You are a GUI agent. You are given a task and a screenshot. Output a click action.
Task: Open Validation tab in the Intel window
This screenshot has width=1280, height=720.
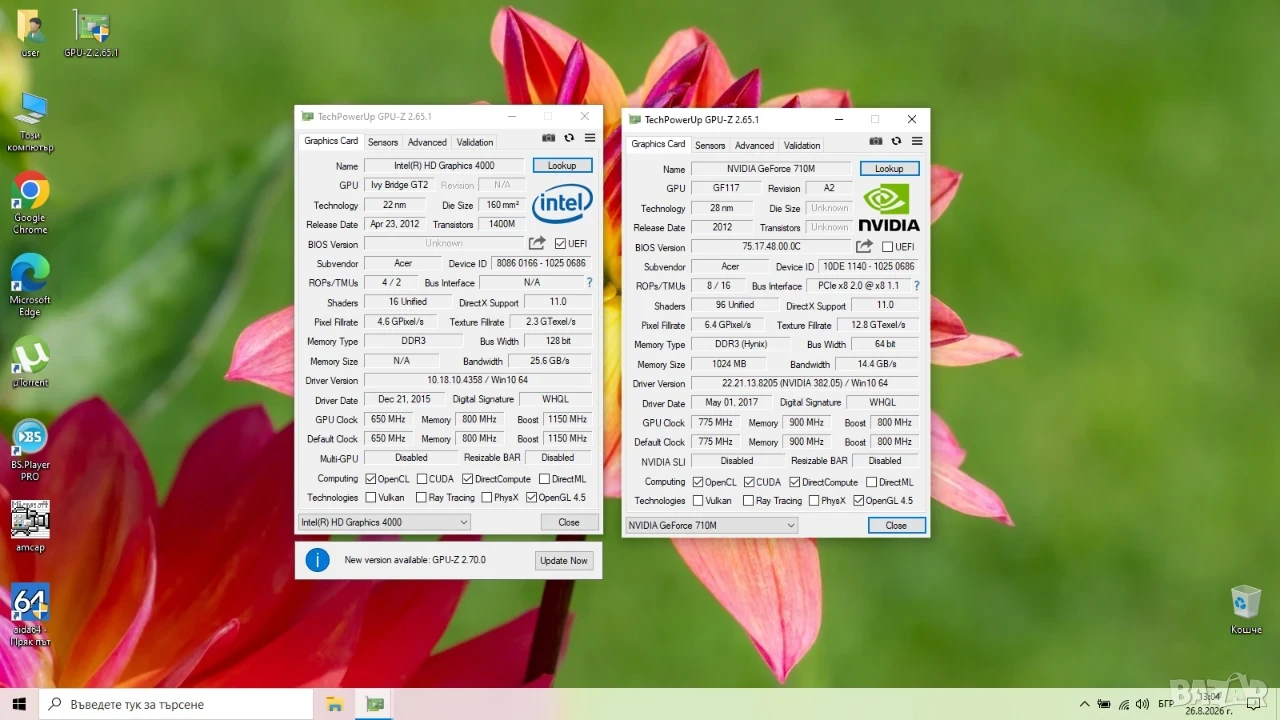pos(475,142)
